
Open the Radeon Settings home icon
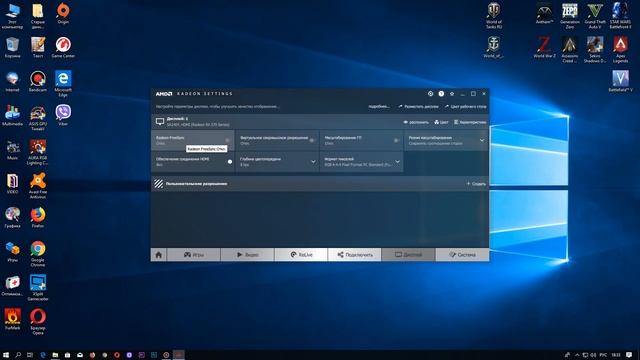point(159,255)
